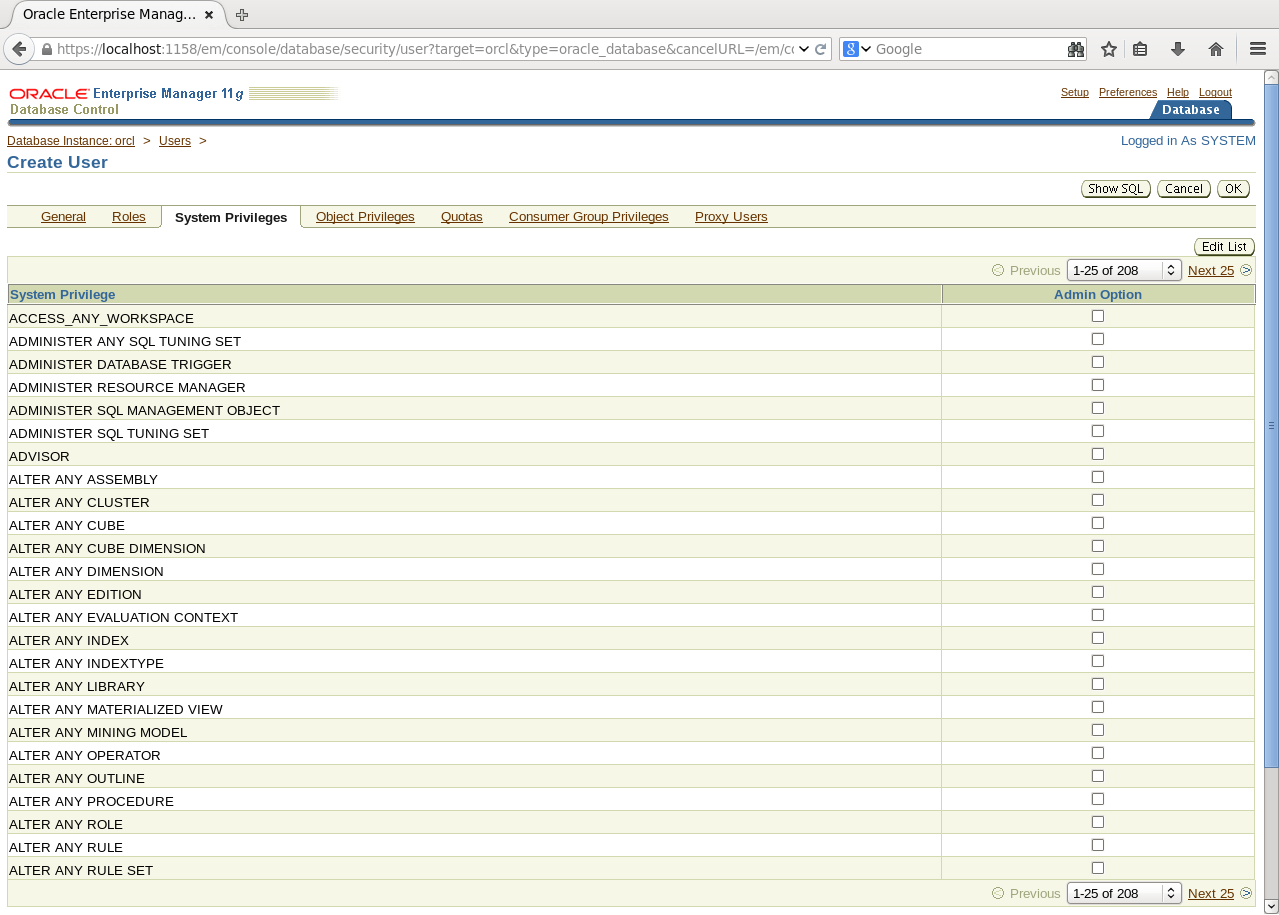1279x915 pixels.
Task: Click the browser address bar URL
Action: point(425,49)
